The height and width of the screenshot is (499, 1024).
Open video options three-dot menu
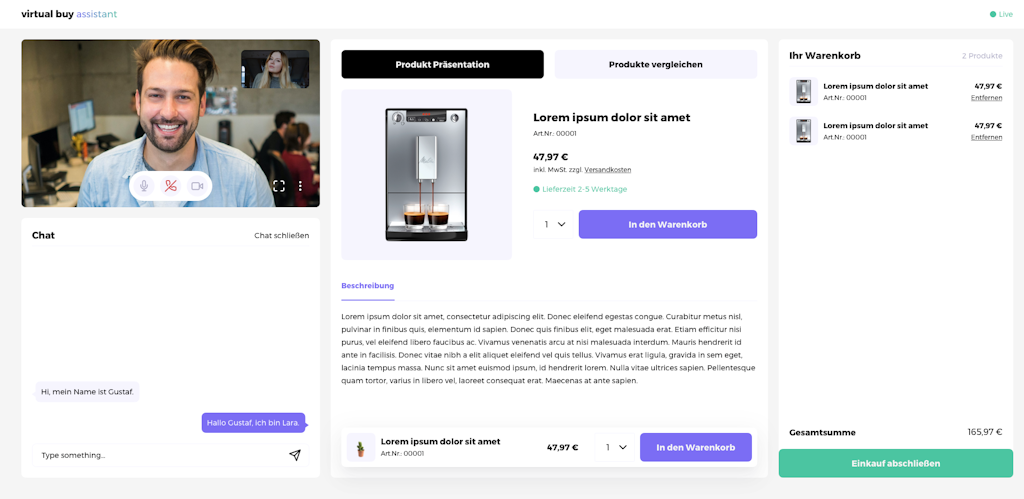click(x=300, y=186)
